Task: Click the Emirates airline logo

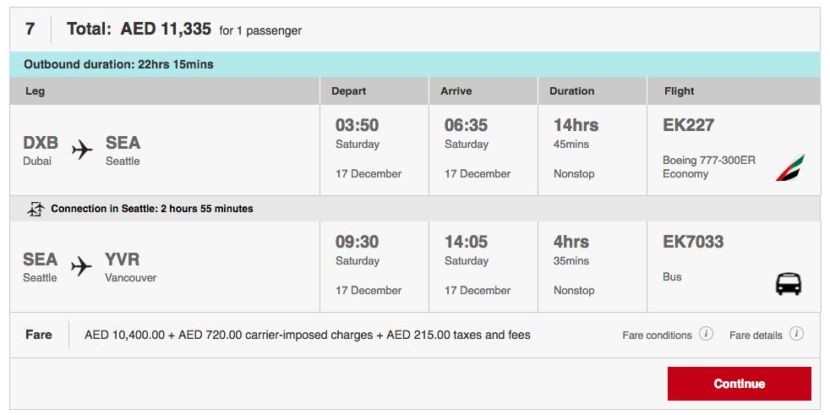Action: [789, 167]
